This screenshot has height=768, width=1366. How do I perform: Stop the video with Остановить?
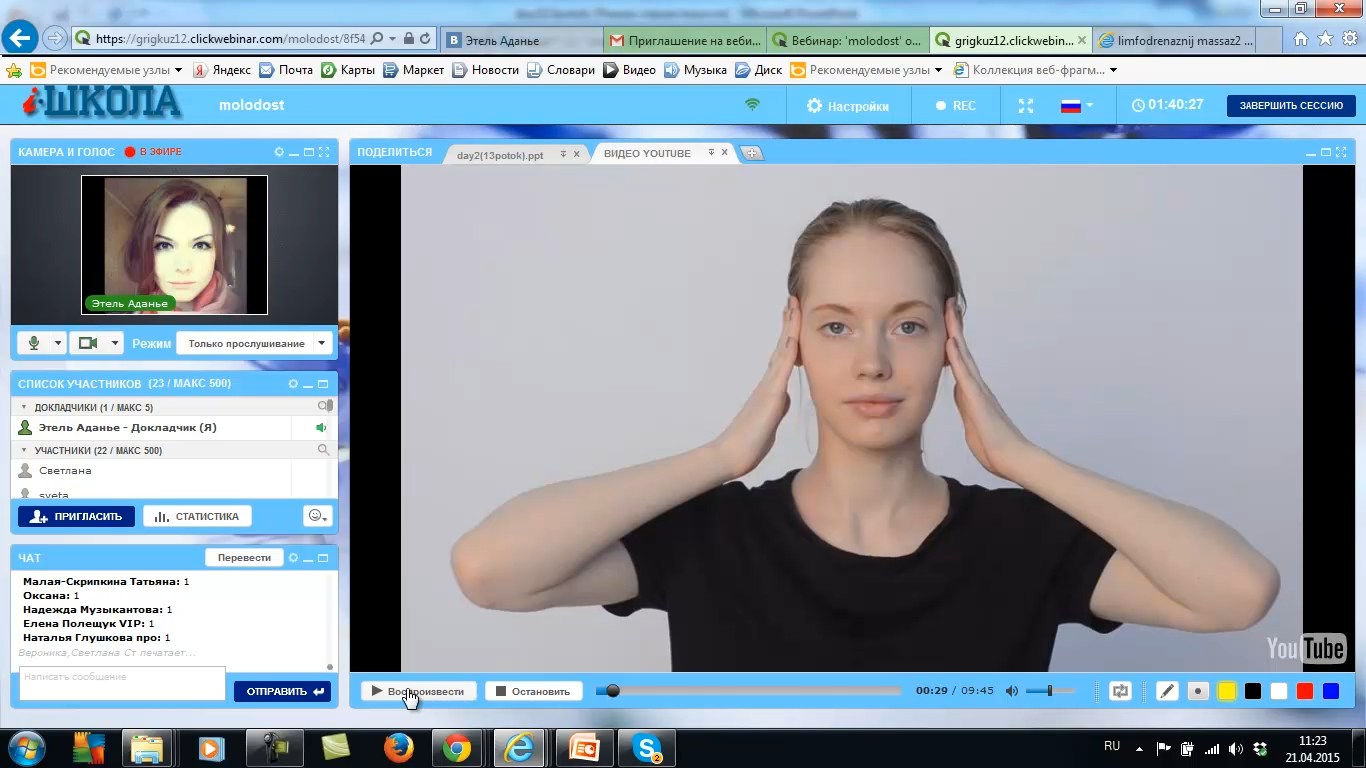click(x=534, y=691)
